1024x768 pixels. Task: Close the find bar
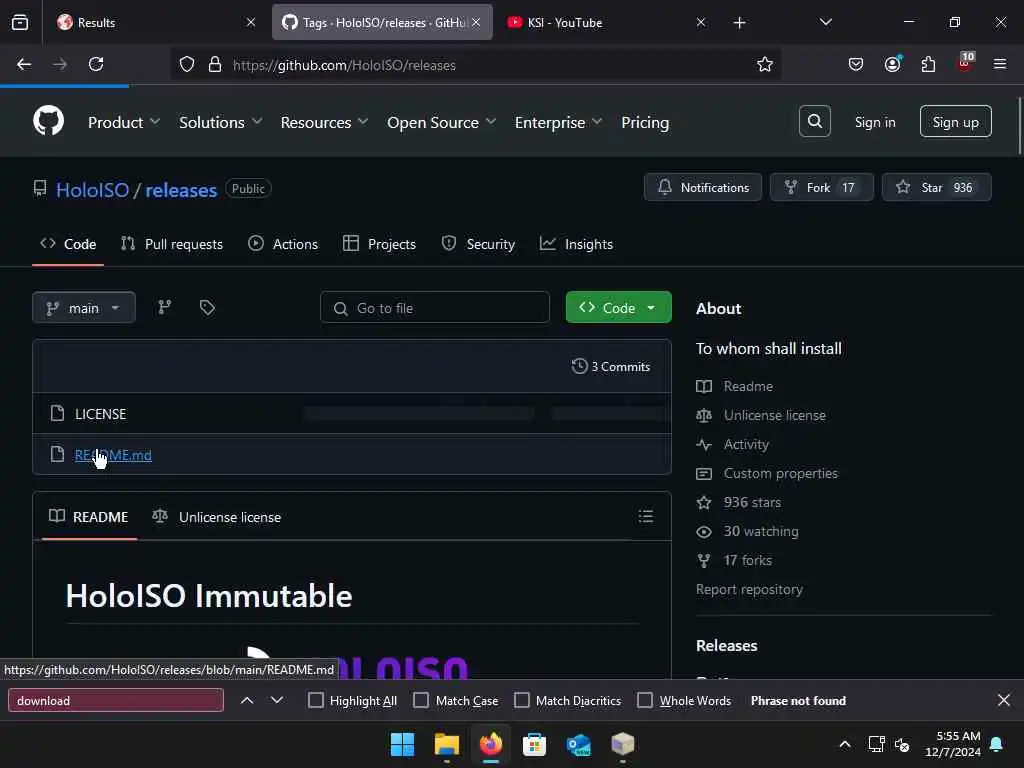point(1004,701)
